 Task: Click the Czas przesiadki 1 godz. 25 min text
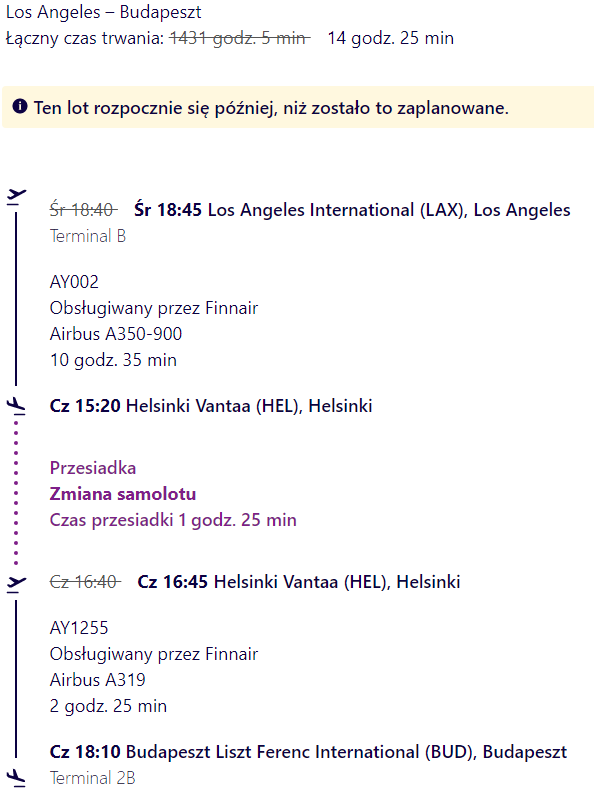[173, 520]
